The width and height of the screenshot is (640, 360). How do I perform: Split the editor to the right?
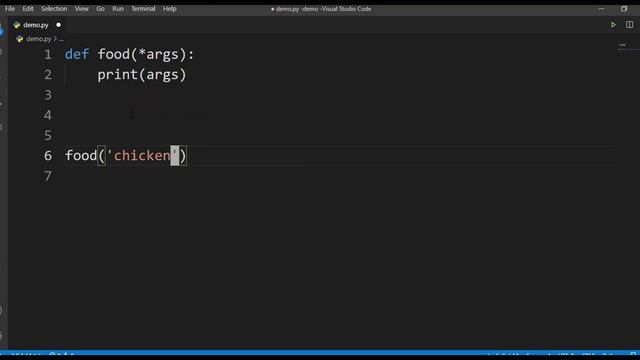[x=629, y=25]
